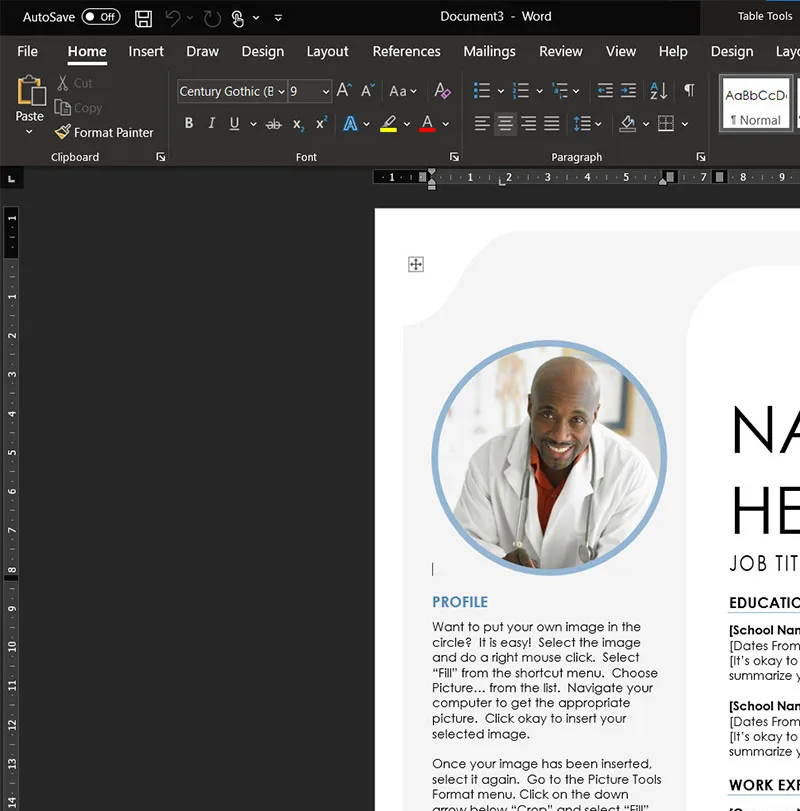The image size is (800, 811).
Task: Expand underline style dropdown arrow
Action: pos(253,124)
